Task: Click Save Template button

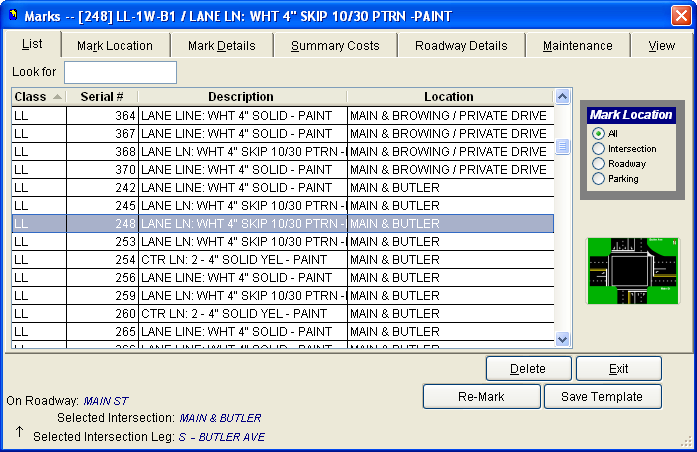Action: pos(602,396)
